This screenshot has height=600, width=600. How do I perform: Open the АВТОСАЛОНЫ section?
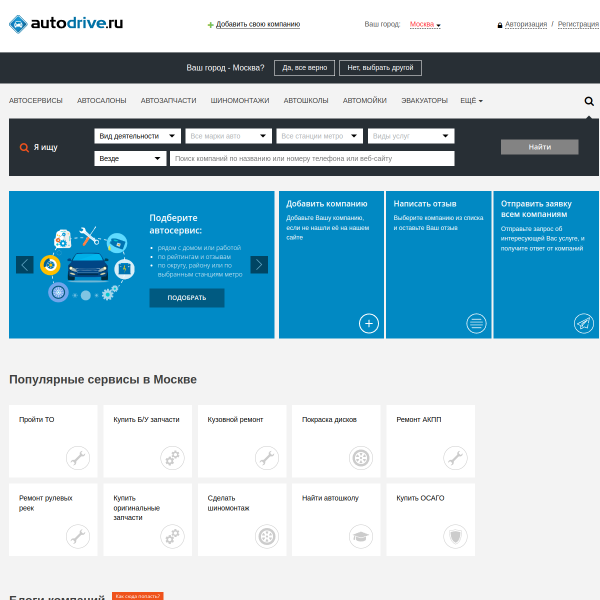tap(101, 101)
